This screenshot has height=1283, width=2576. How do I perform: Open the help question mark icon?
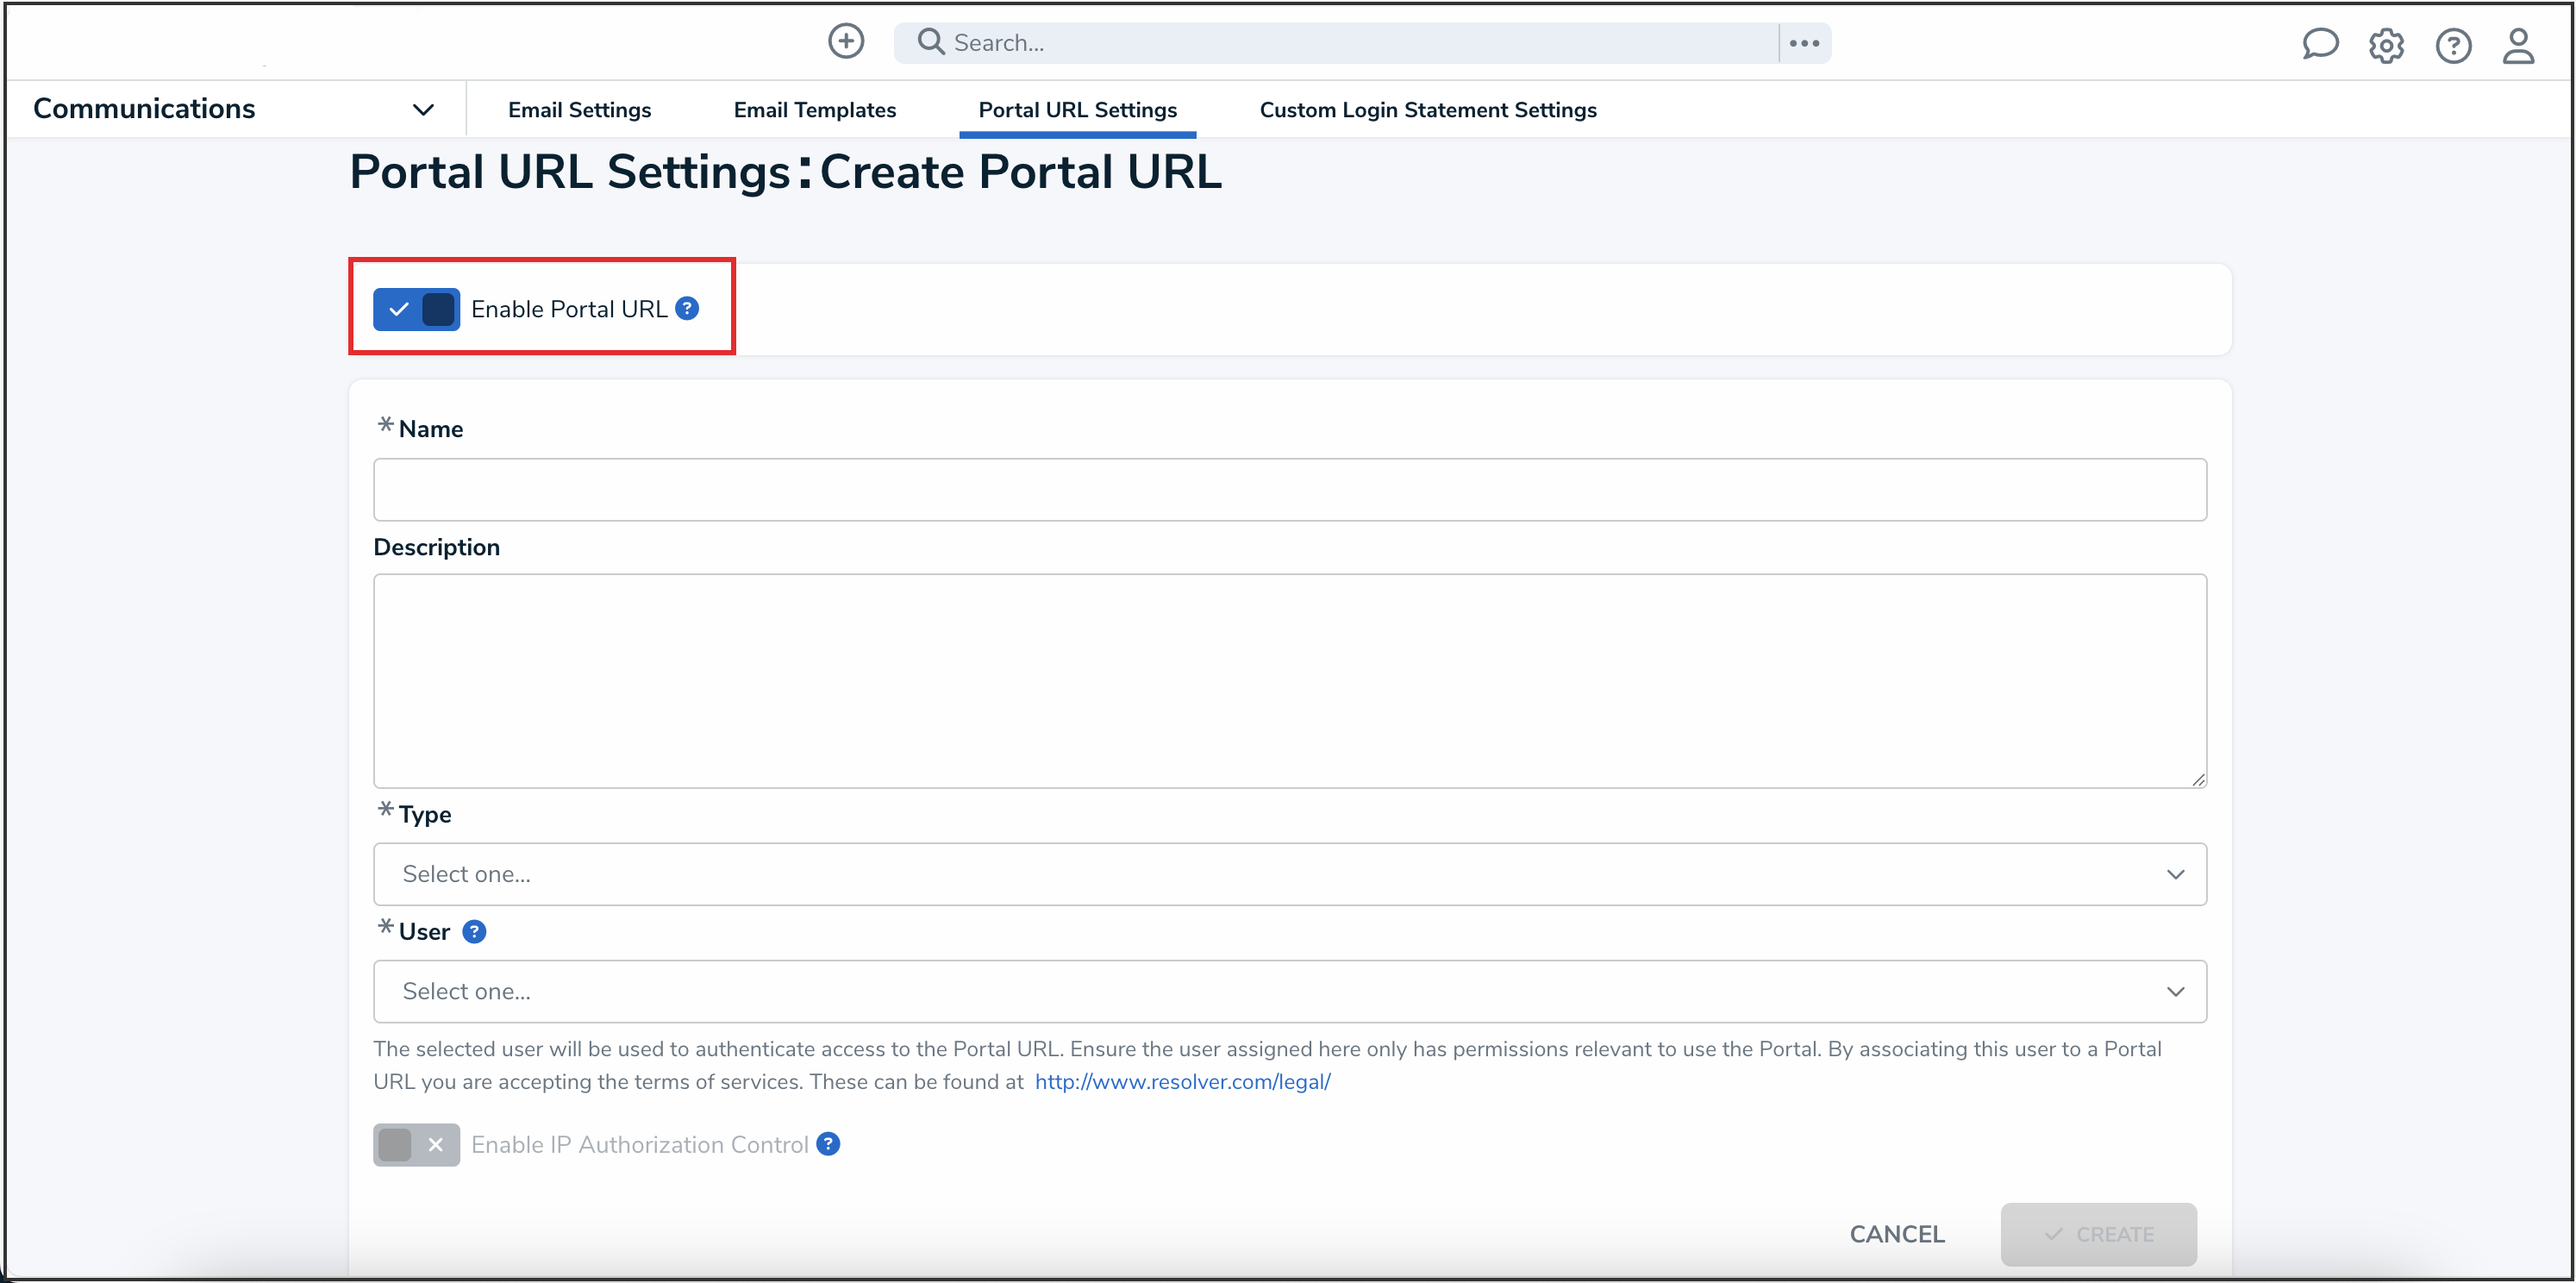(x=2454, y=45)
